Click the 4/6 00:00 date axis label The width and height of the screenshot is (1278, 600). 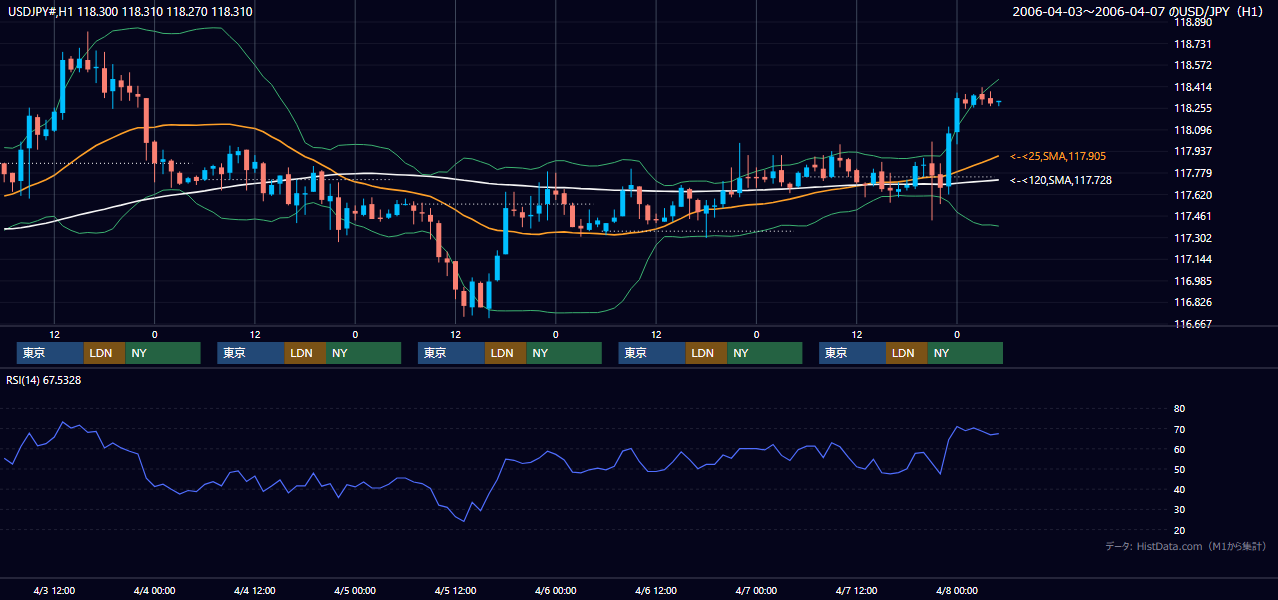coord(555,590)
